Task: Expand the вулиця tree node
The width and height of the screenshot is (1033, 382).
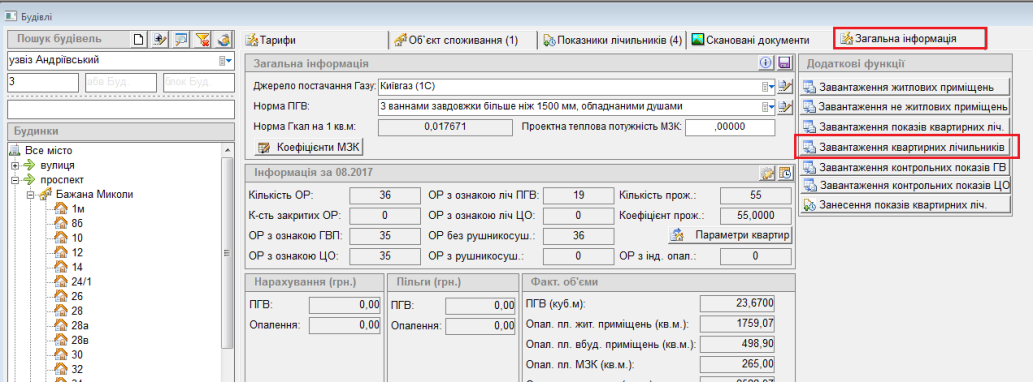Action: [x=14, y=165]
